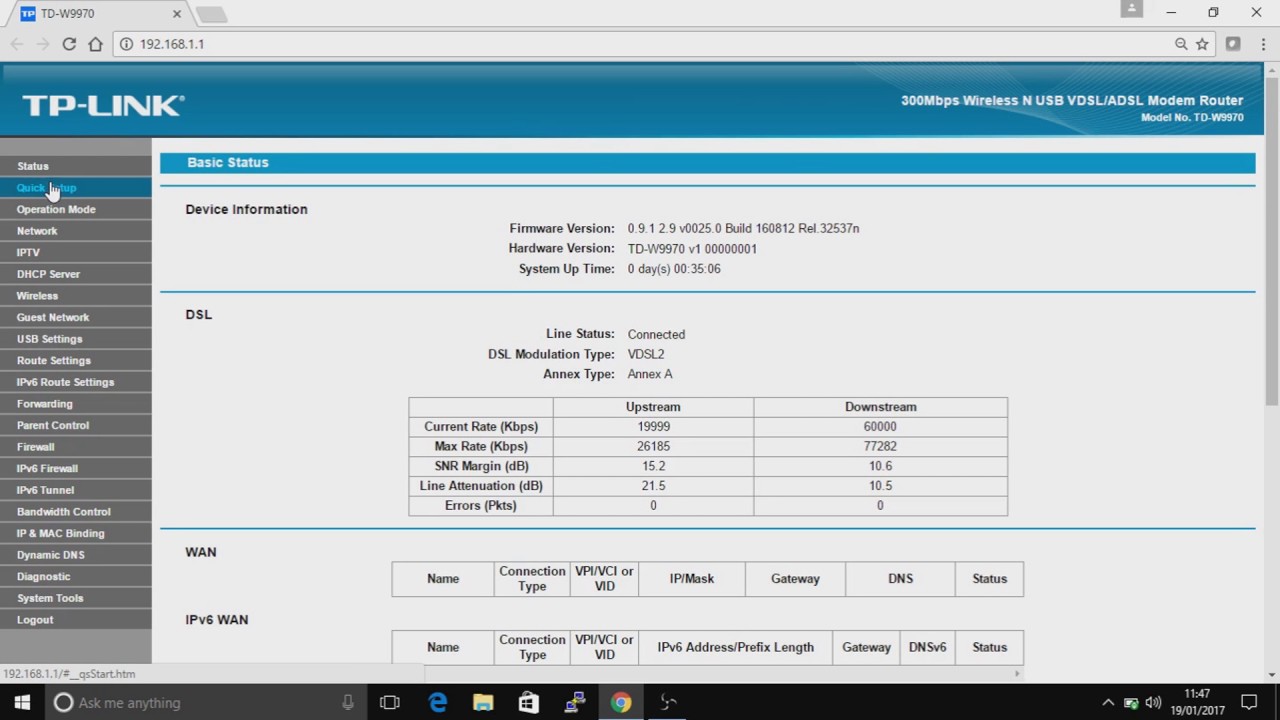Open the Chrome profile user icon
The image size is (1280, 720).
point(1131,9)
